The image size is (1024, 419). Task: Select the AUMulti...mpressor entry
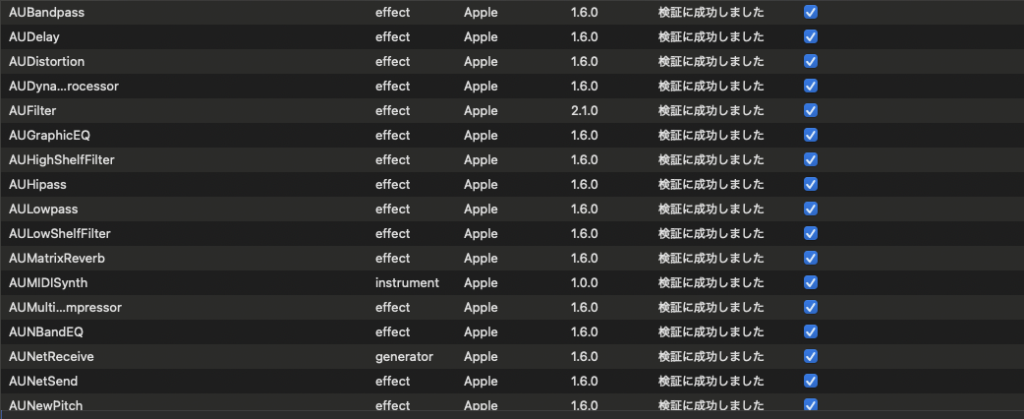65,307
